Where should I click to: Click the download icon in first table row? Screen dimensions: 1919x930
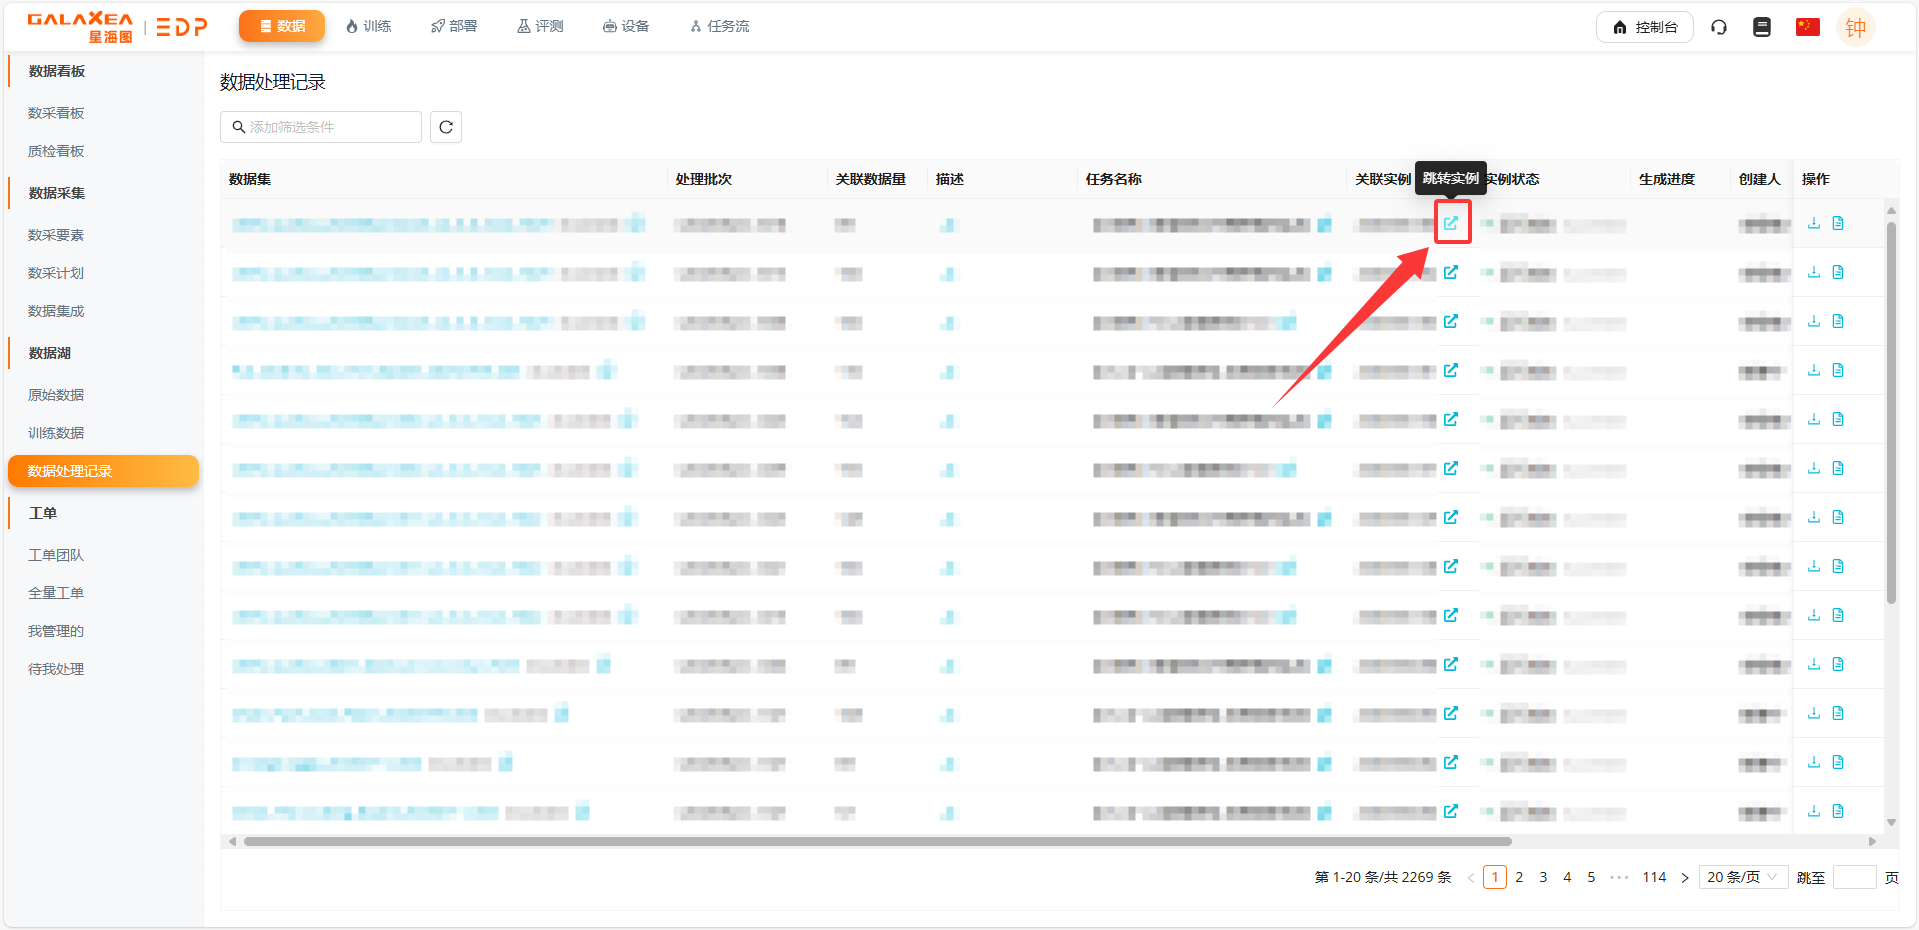tap(1813, 223)
